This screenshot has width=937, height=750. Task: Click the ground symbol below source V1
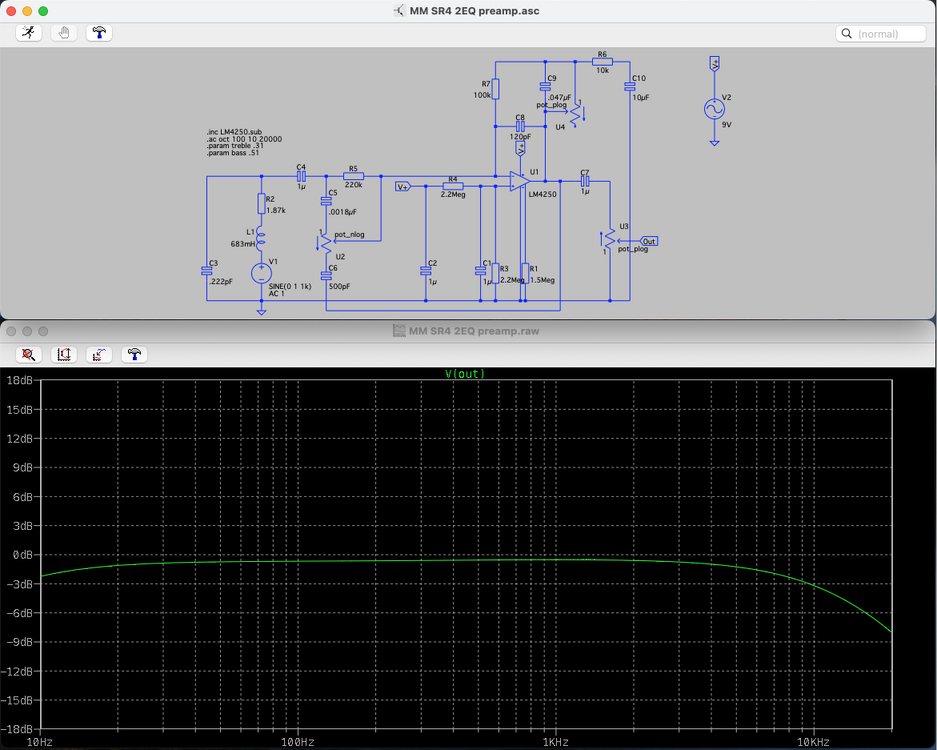click(261, 310)
